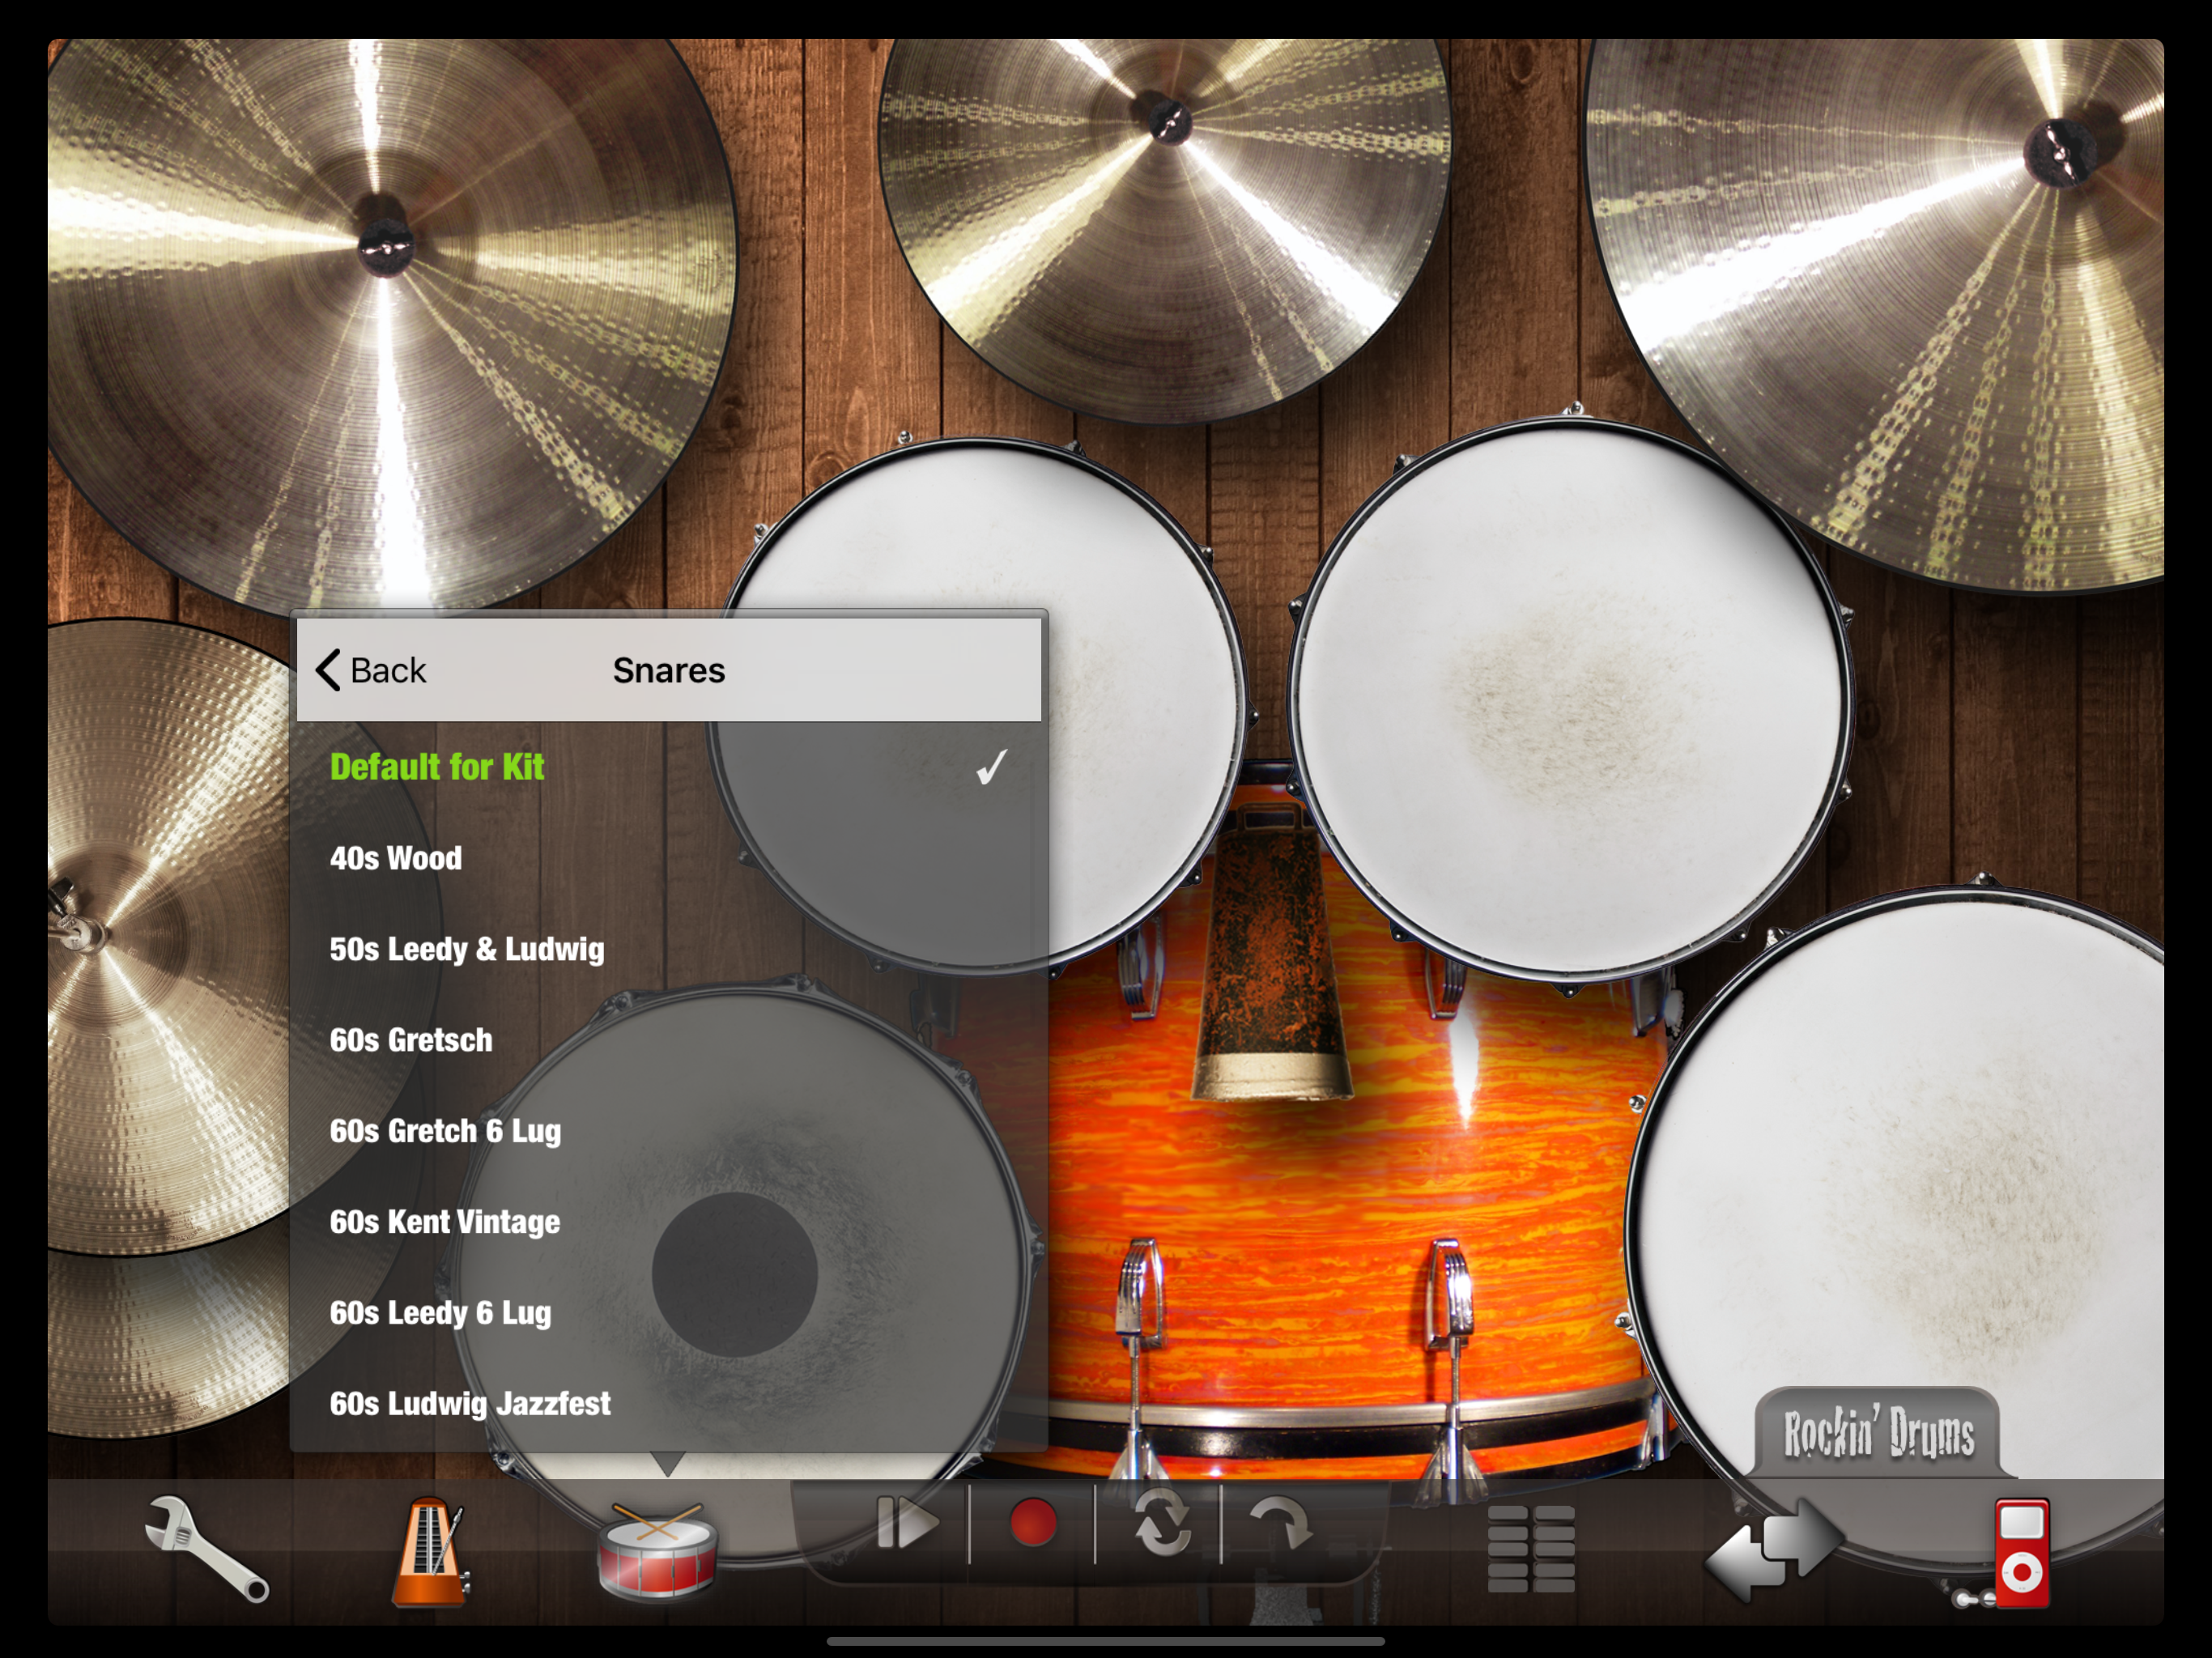Start recording with the red record button
The width and height of the screenshot is (2212, 1658).
click(x=1032, y=1524)
